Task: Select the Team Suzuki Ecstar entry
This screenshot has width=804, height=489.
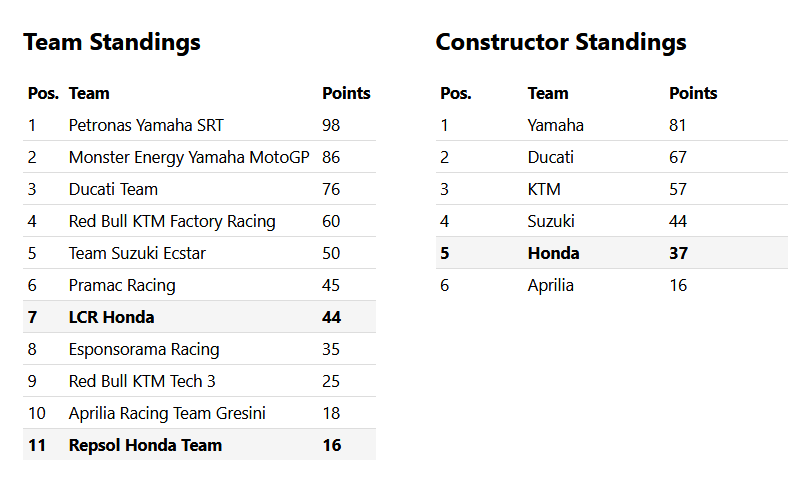Action: (x=137, y=253)
